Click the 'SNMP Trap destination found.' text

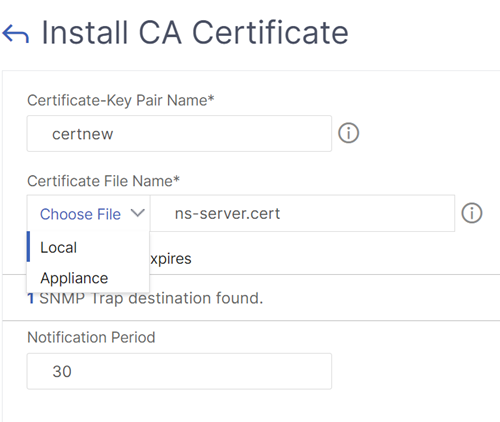(151, 298)
